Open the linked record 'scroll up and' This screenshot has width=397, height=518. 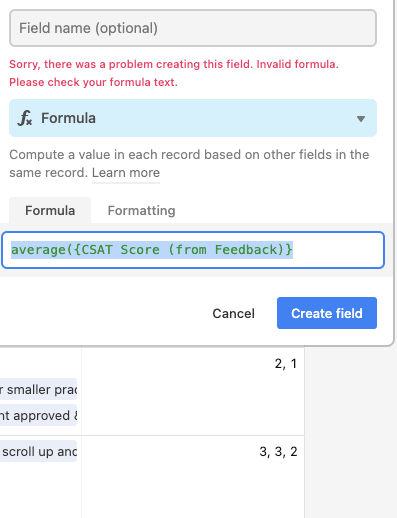tap(38, 451)
